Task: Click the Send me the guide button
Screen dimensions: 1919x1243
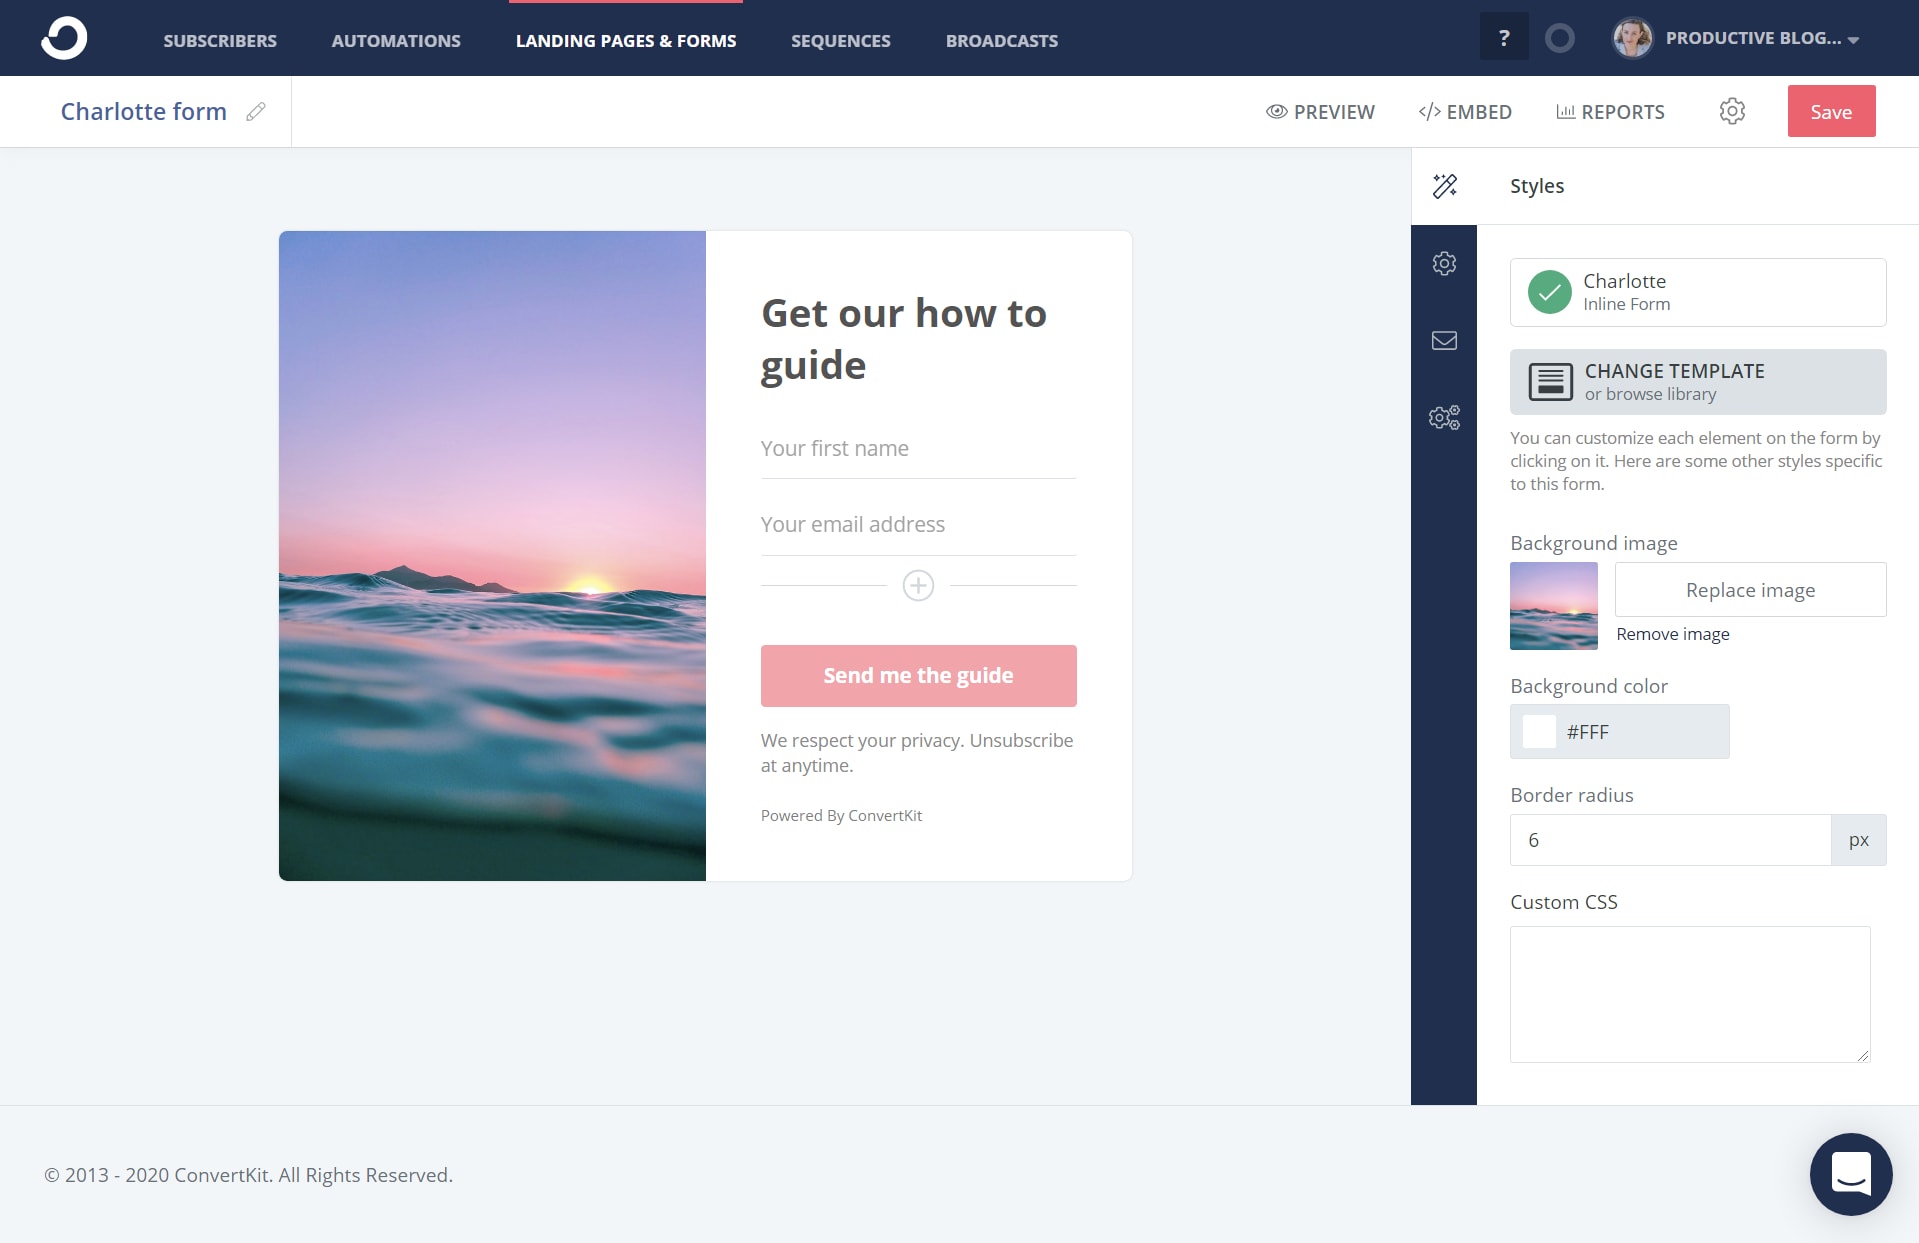Action: pyautogui.click(x=918, y=676)
